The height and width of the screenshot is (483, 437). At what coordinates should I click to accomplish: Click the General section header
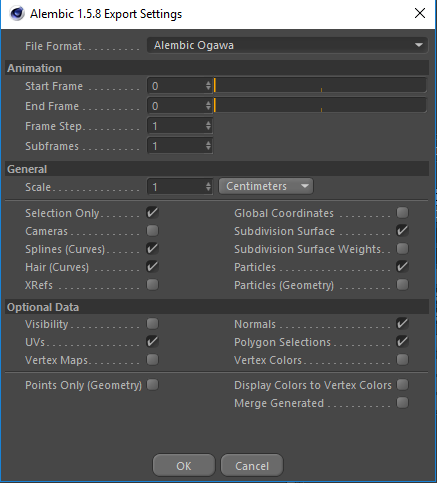coord(217,169)
